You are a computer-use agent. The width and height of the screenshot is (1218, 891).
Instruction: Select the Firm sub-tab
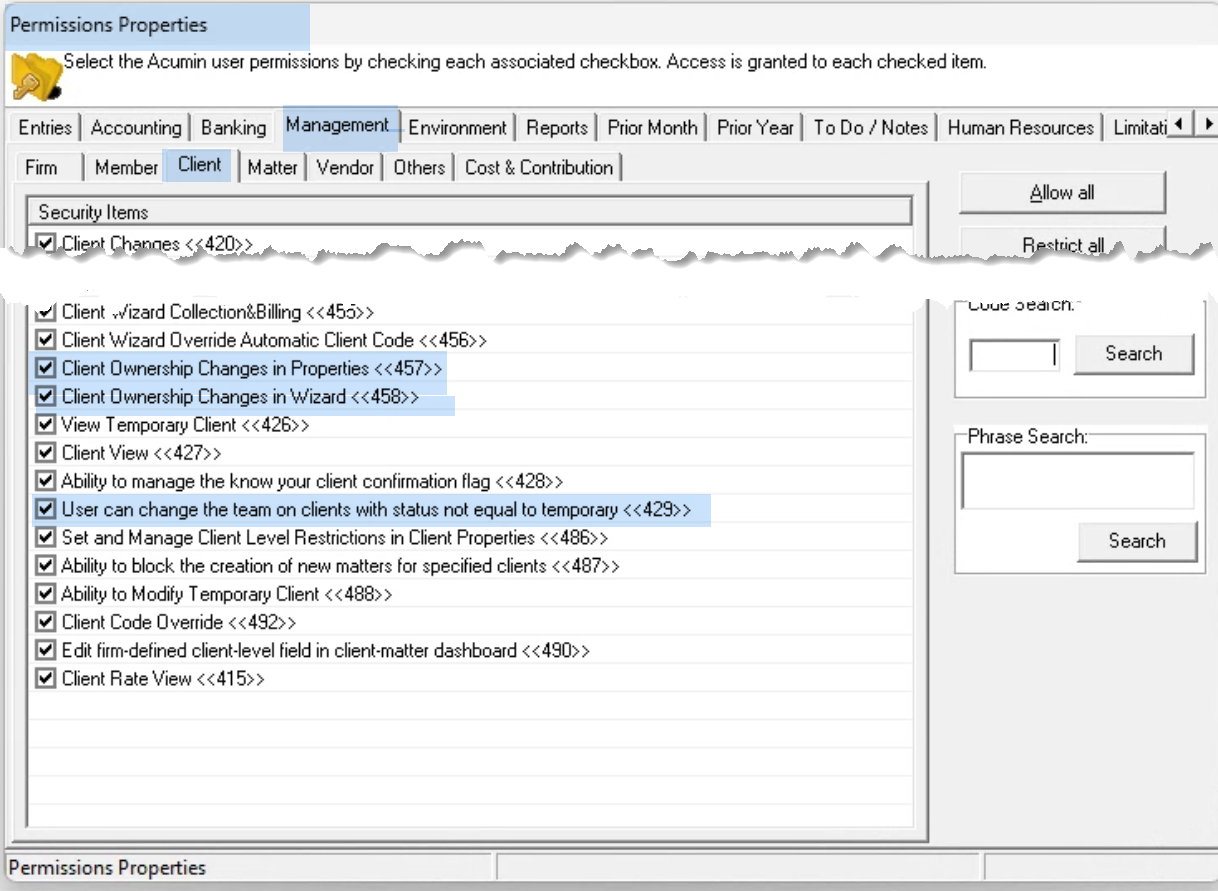(42, 167)
